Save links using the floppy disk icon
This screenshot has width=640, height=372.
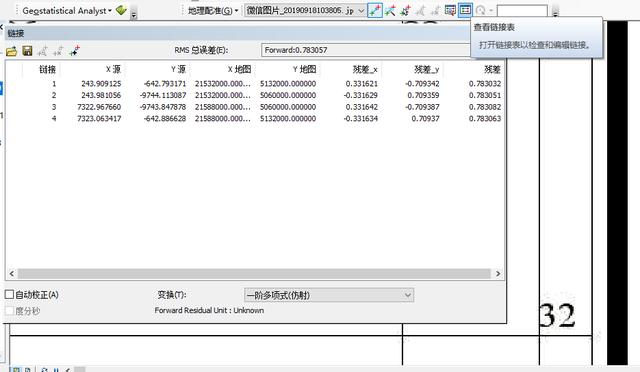point(27,51)
